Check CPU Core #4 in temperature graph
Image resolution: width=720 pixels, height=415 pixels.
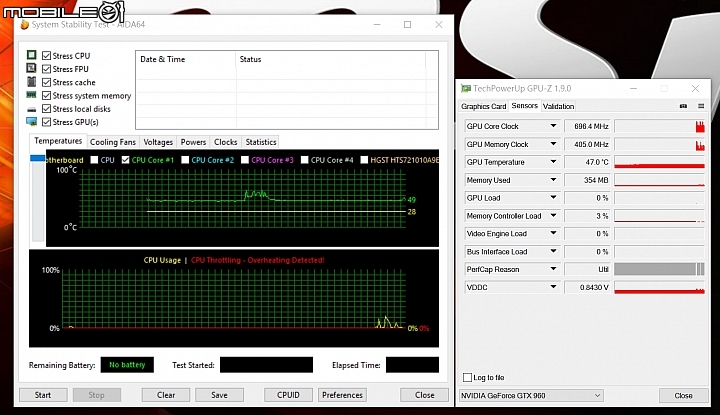click(x=304, y=160)
